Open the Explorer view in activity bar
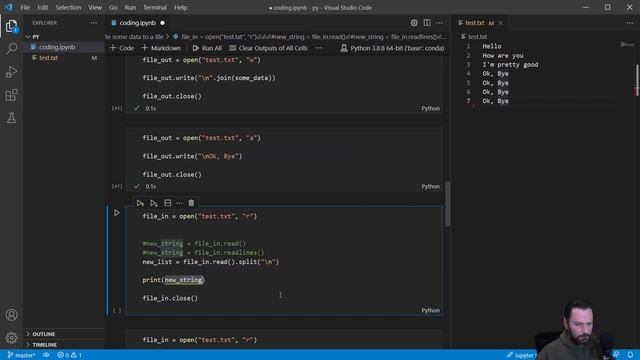This screenshot has height=360, width=640. click(11, 27)
